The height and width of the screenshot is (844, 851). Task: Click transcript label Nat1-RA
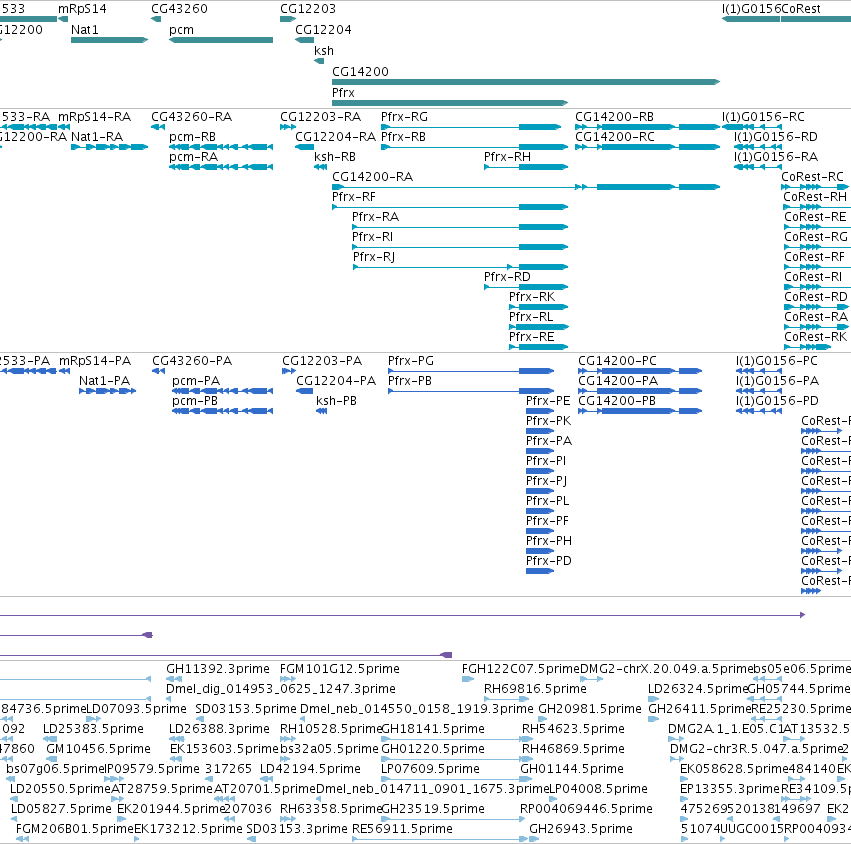pos(97,137)
